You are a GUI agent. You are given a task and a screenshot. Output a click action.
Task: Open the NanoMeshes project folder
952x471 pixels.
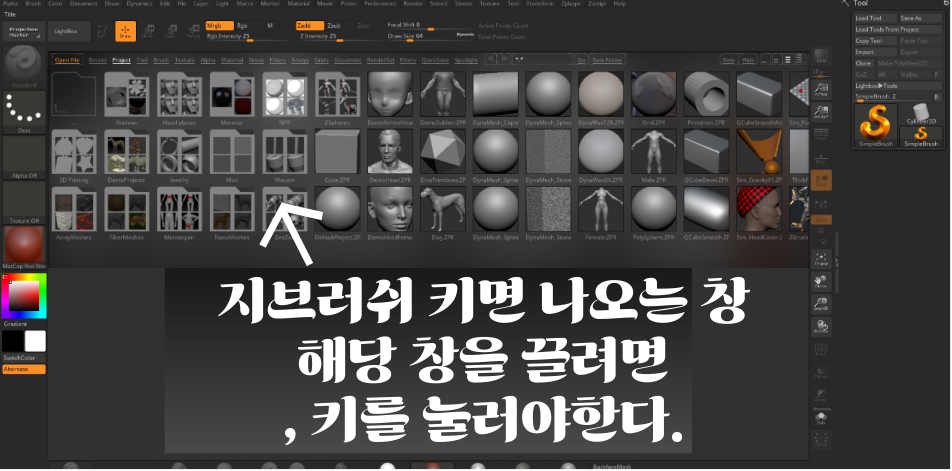point(232,213)
